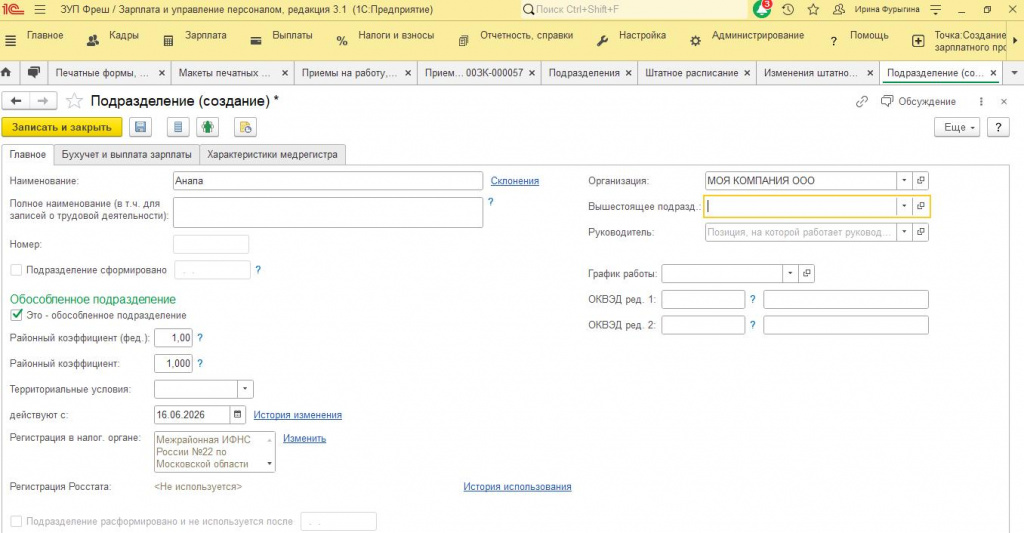Open notifications bell icon

pos(761,10)
